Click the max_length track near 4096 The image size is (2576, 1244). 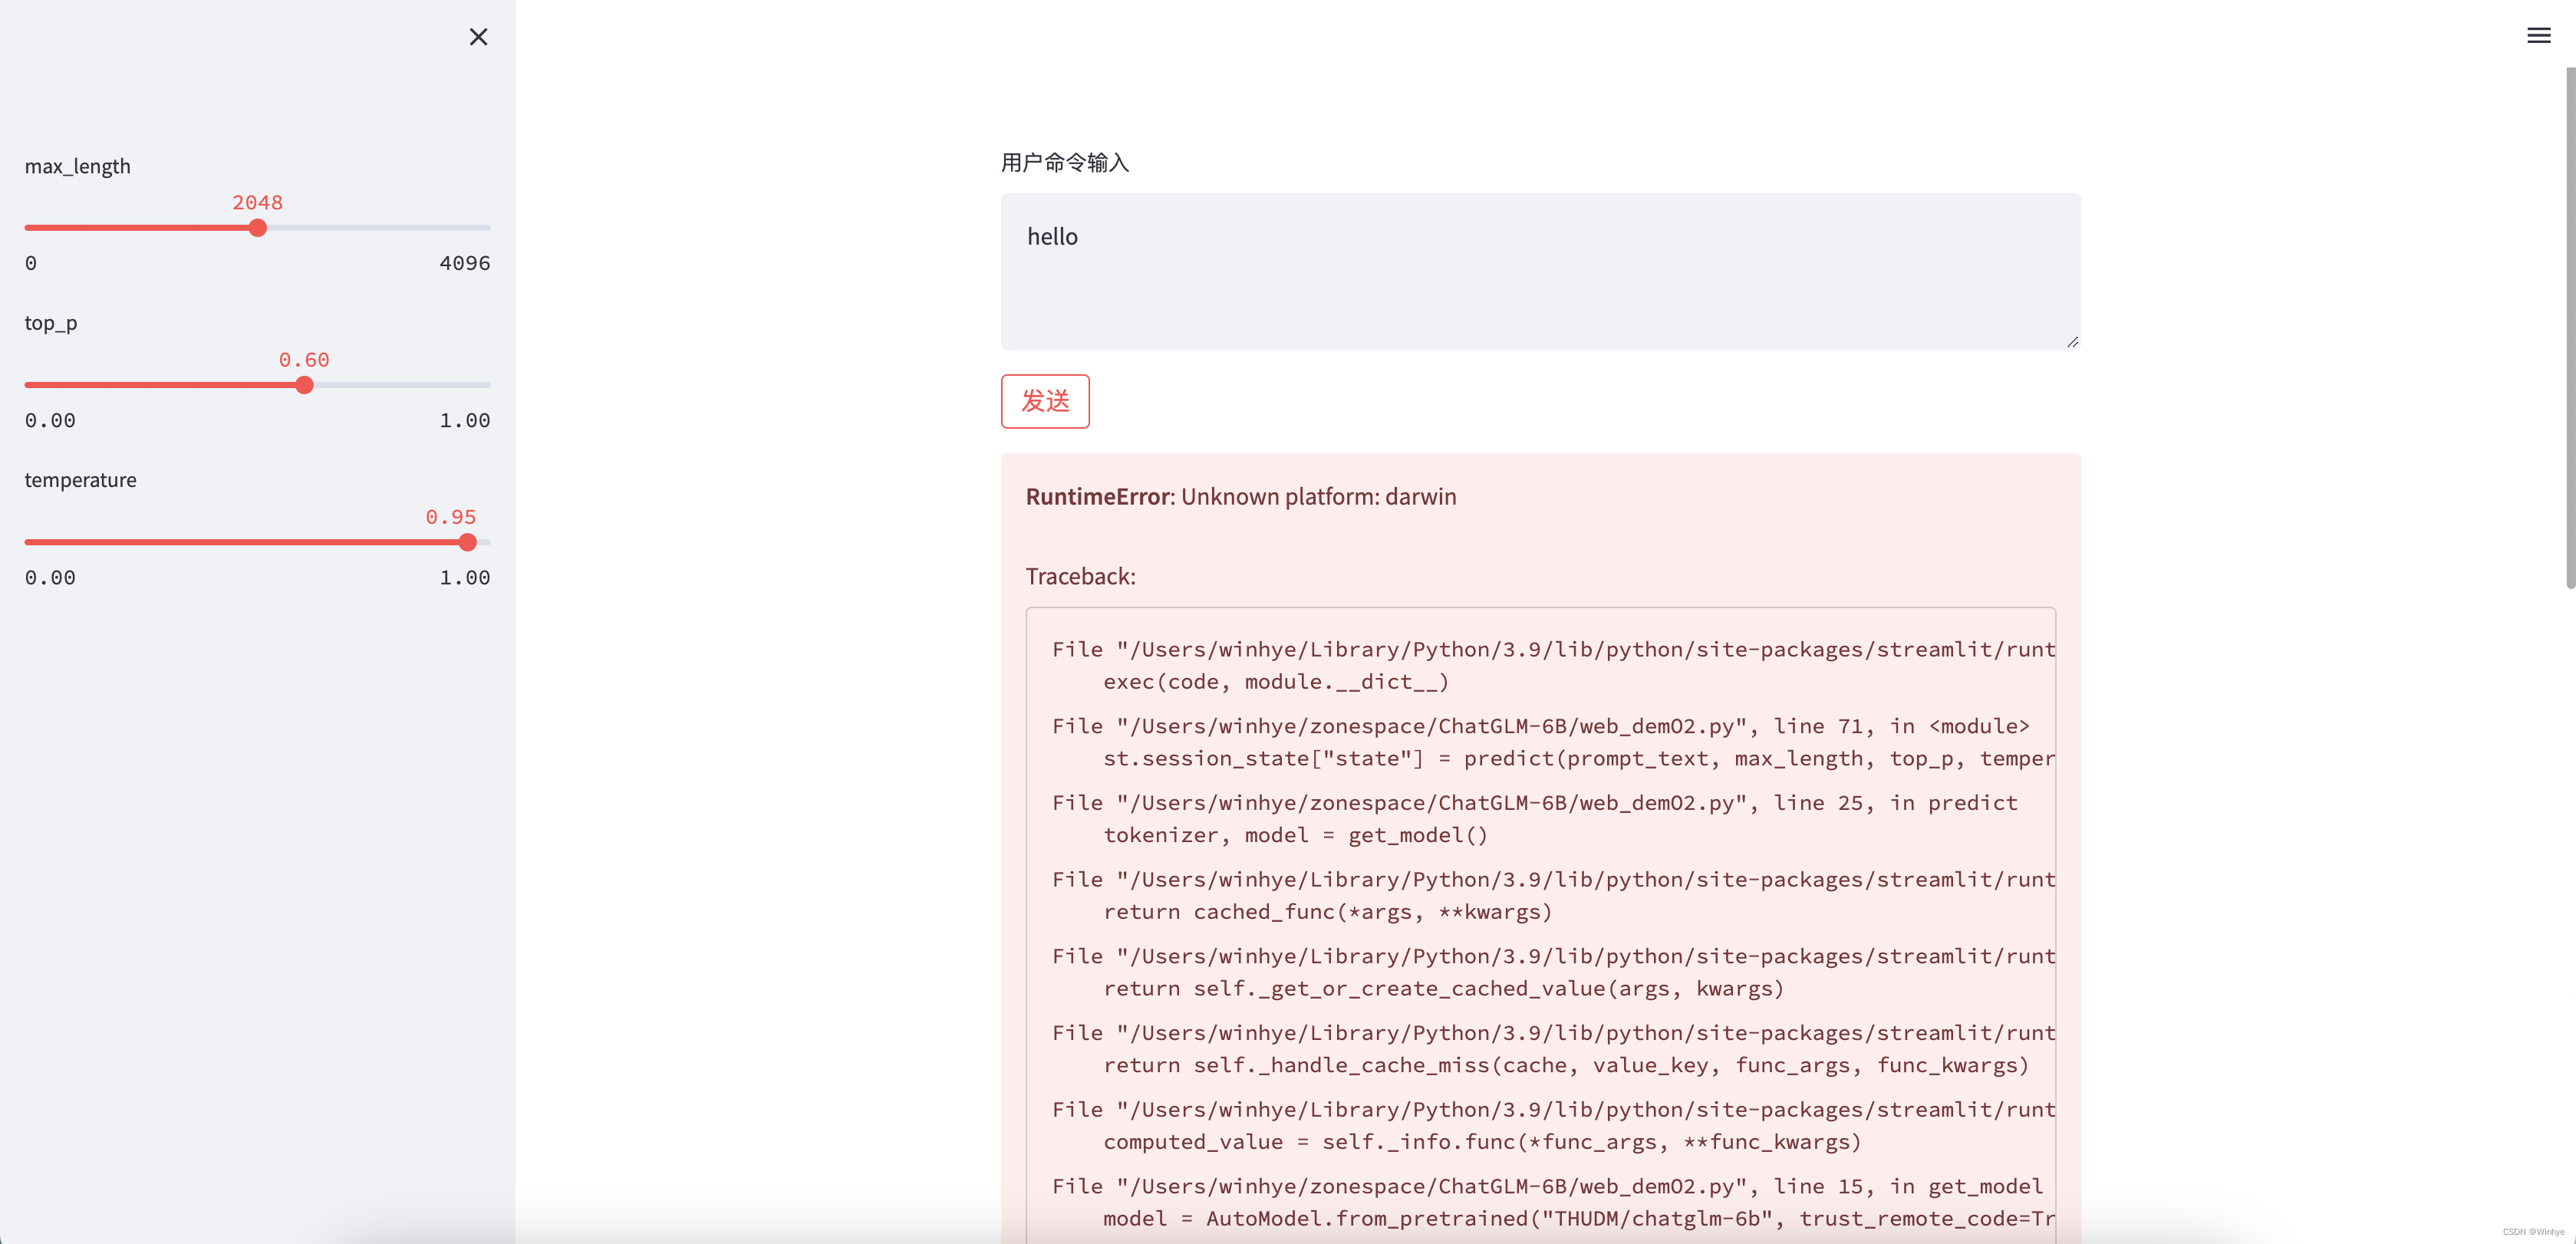(x=470, y=228)
